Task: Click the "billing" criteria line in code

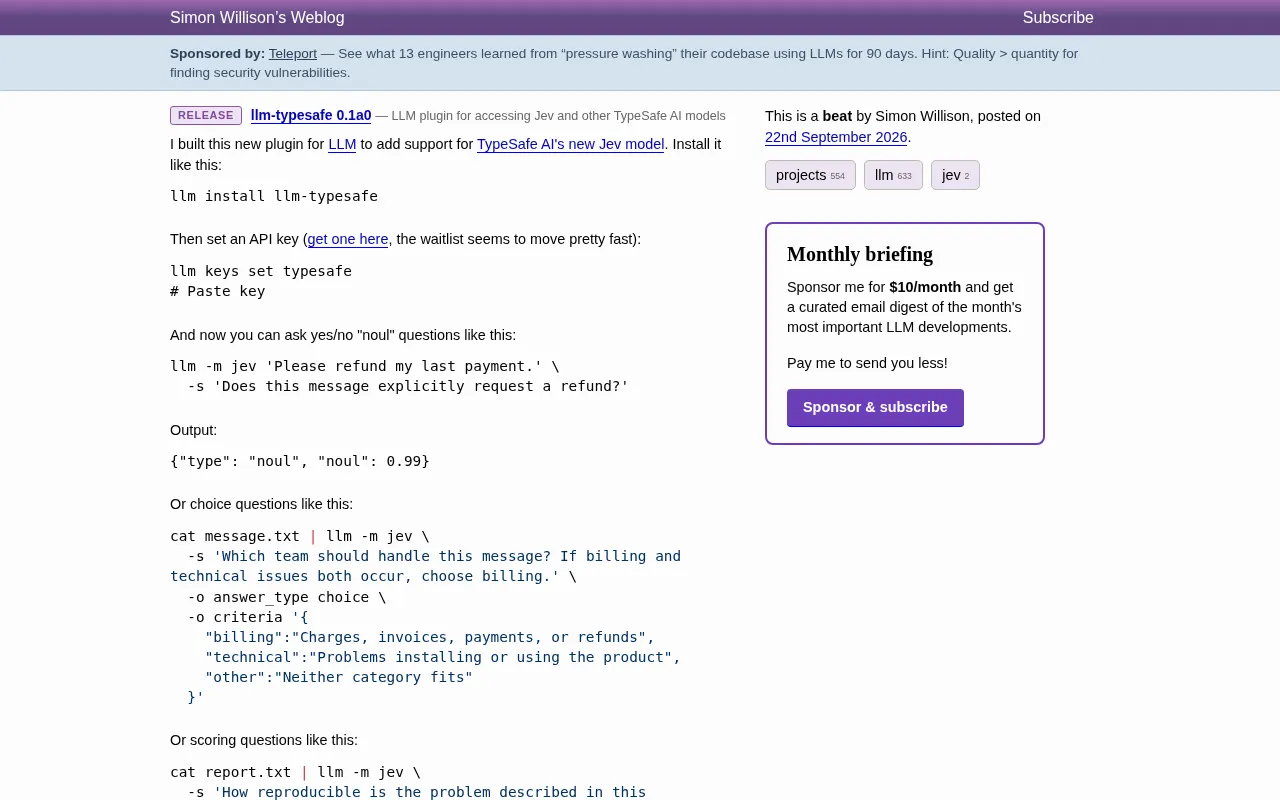Action: [430, 637]
